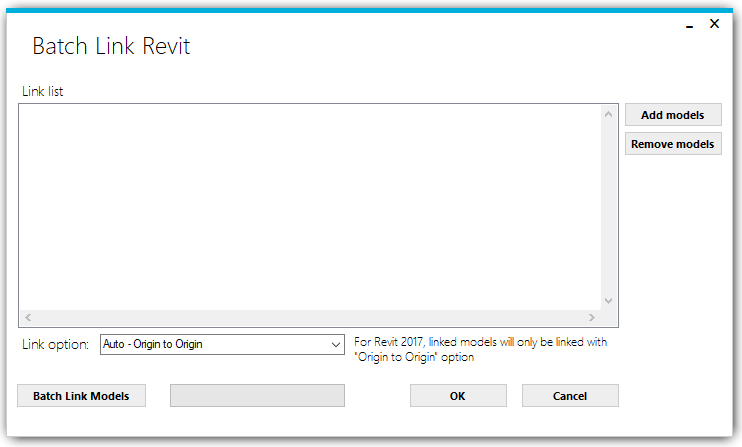
Task: Click the "Batch Link Revit" title text
Action: tap(111, 46)
